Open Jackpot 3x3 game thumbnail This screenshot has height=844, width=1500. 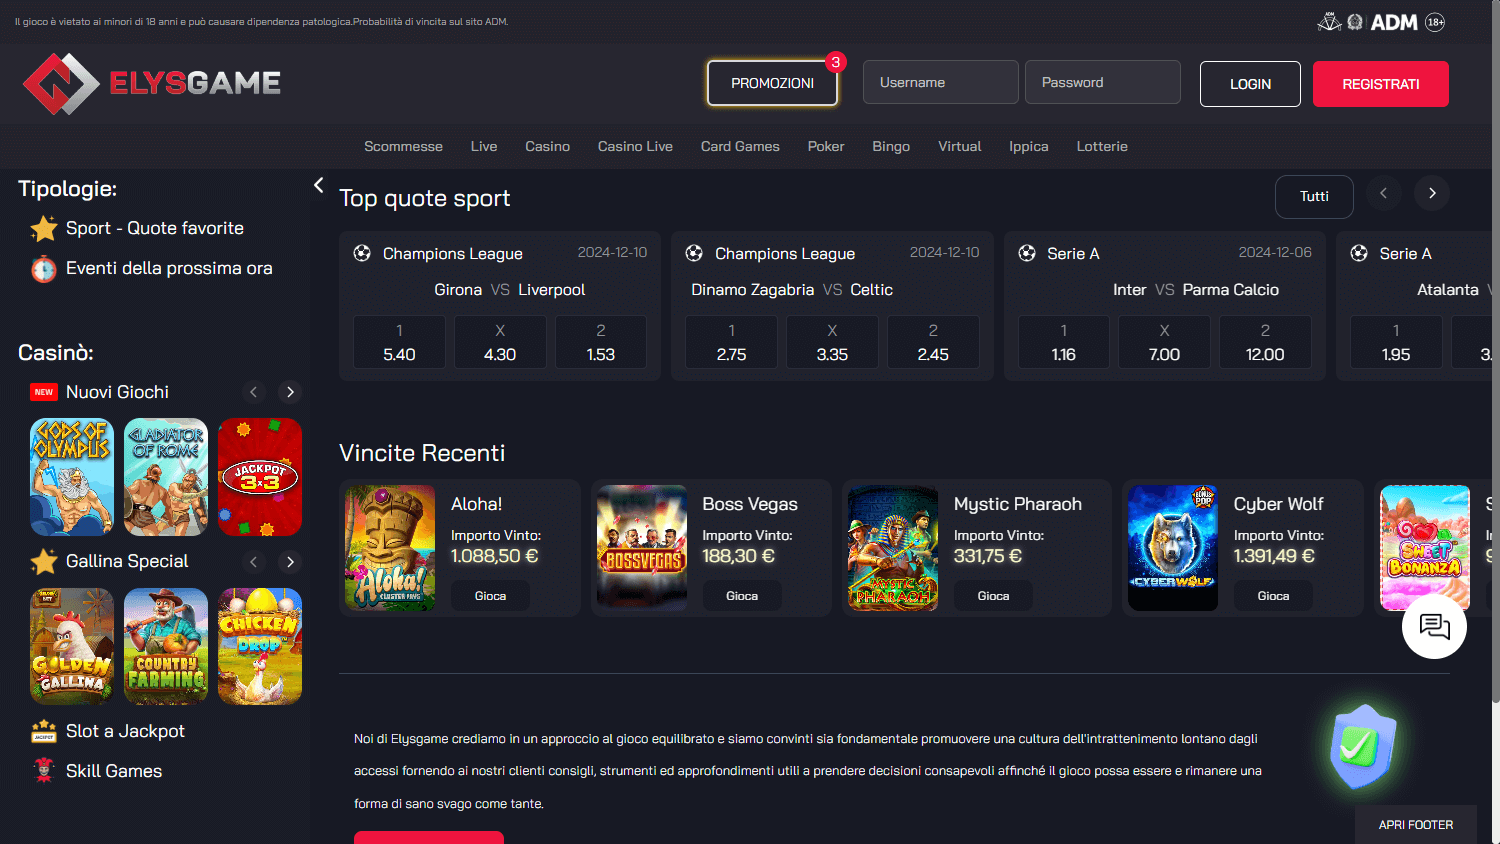click(260, 477)
